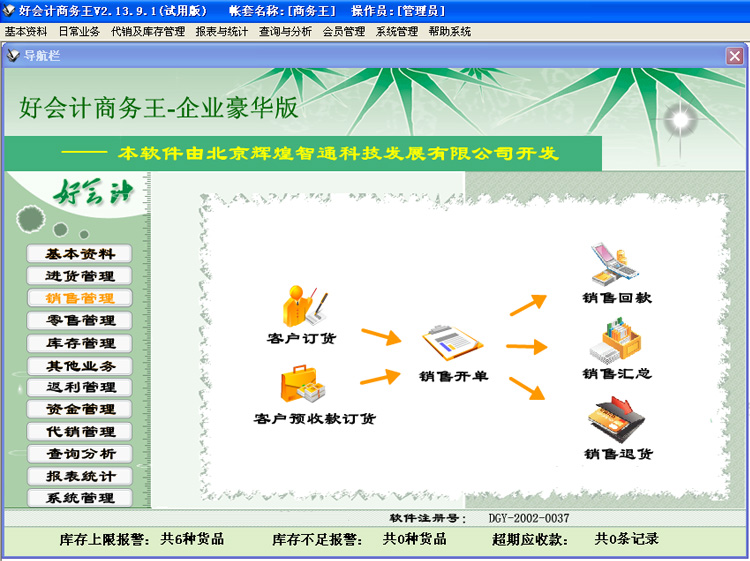Select the 进货管理 sidebar button
This screenshot has width=750, height=561.
coord(79,276)
